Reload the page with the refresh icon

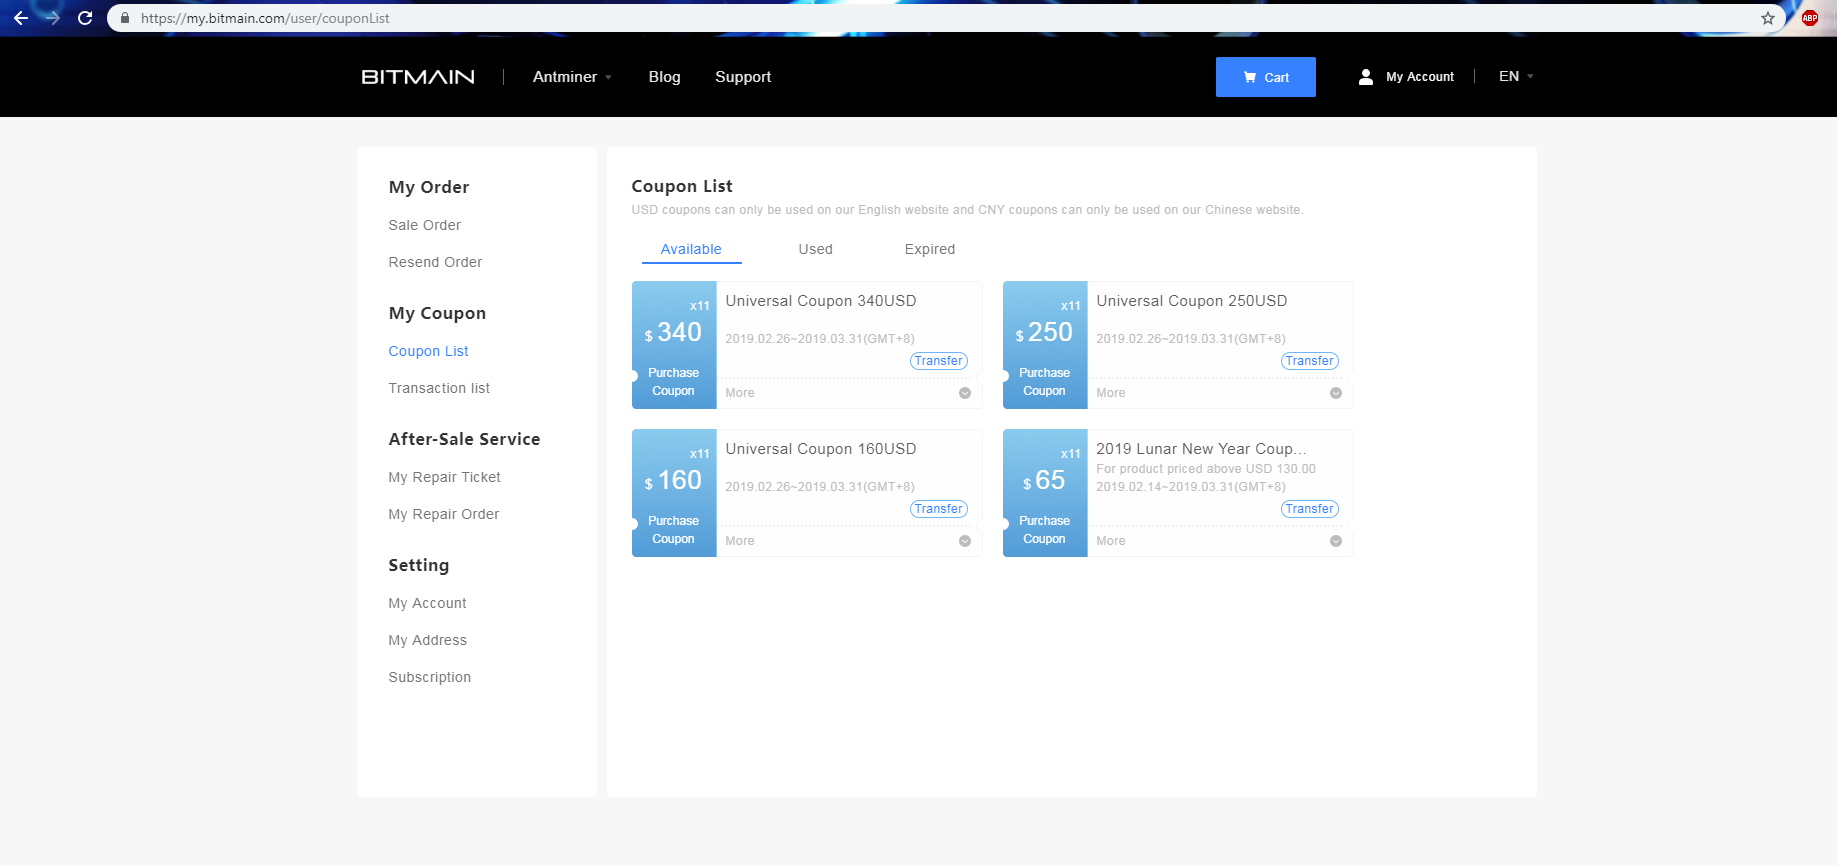point(85,18)
